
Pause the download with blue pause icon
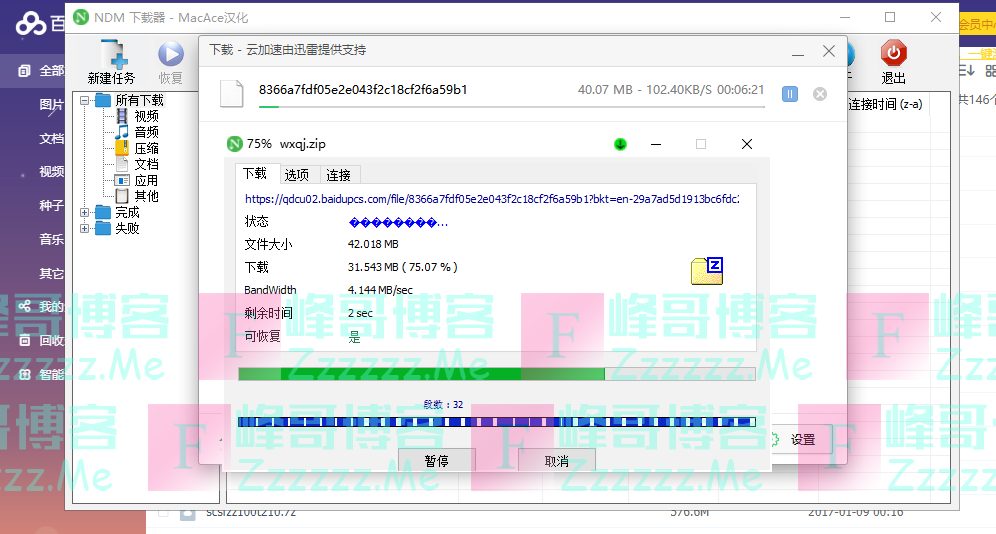(790, 93)
